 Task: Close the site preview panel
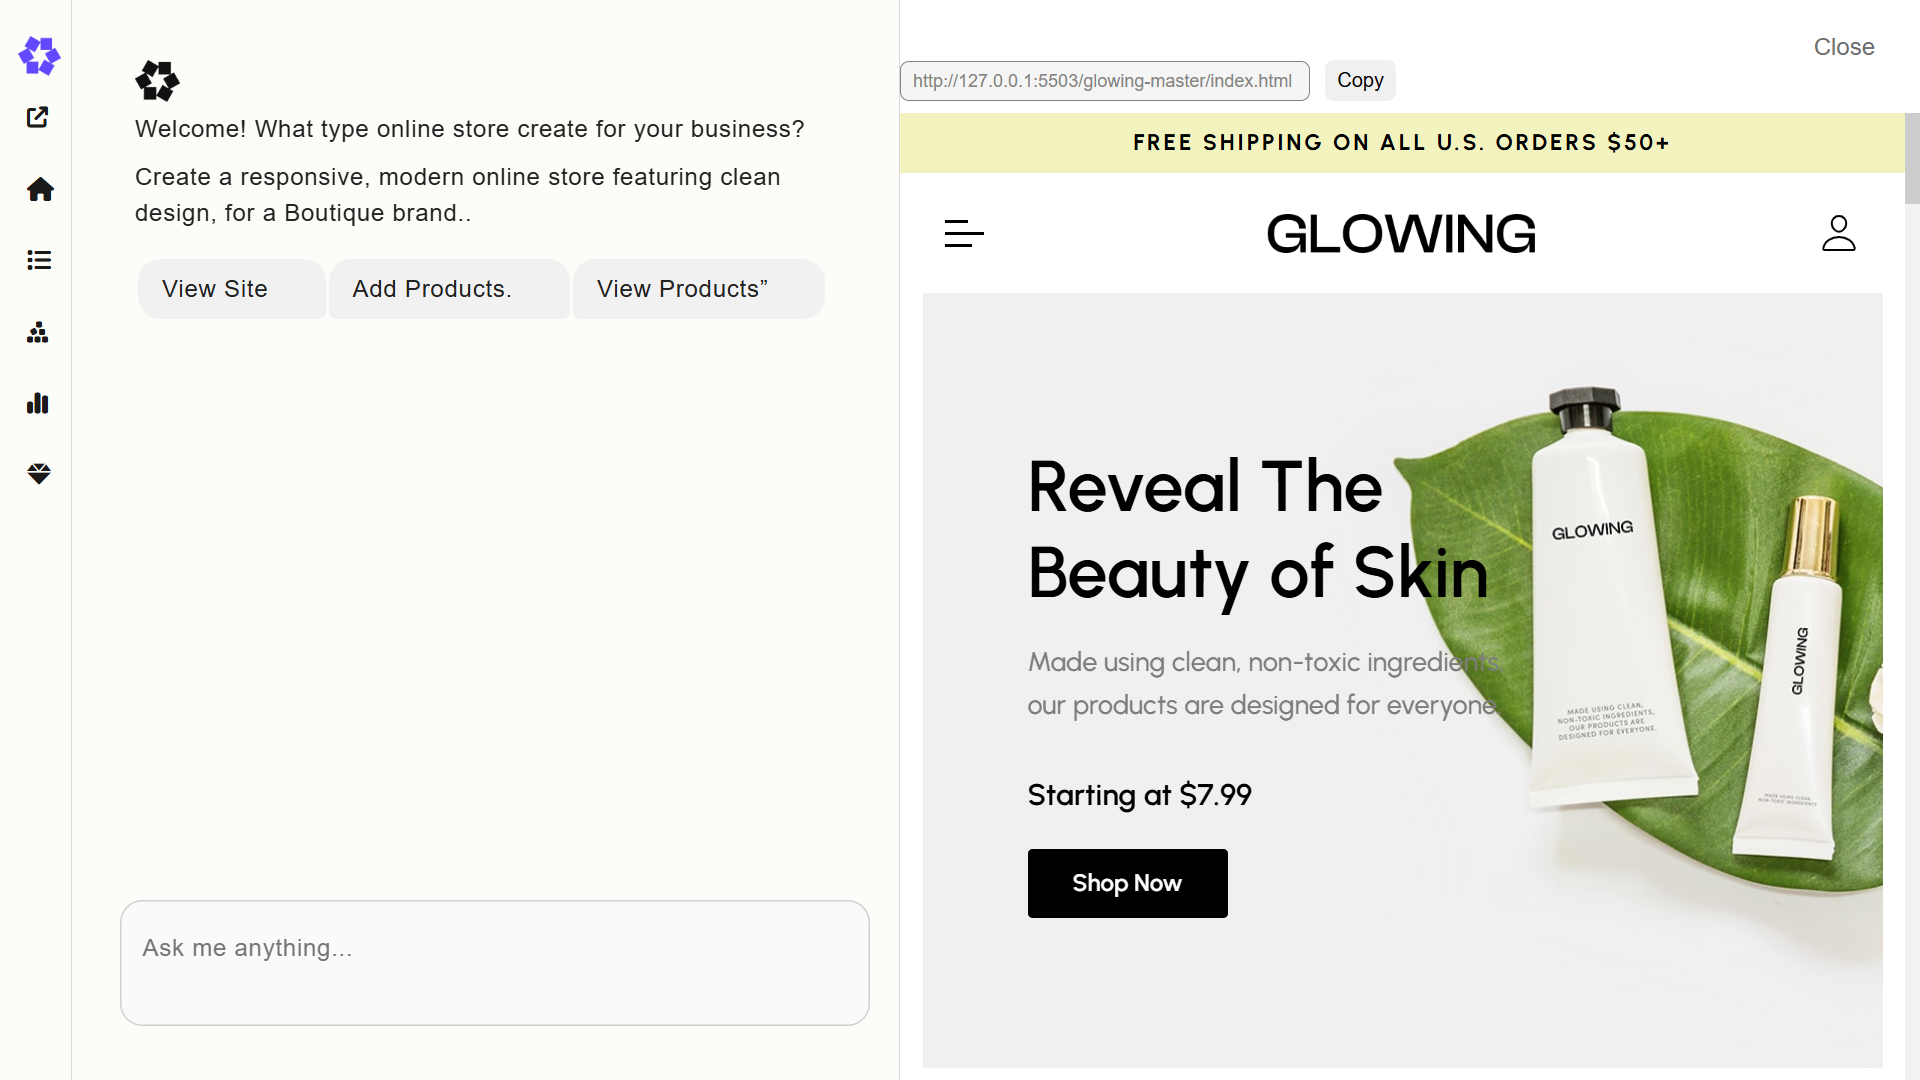click(x=1843, y=47)
